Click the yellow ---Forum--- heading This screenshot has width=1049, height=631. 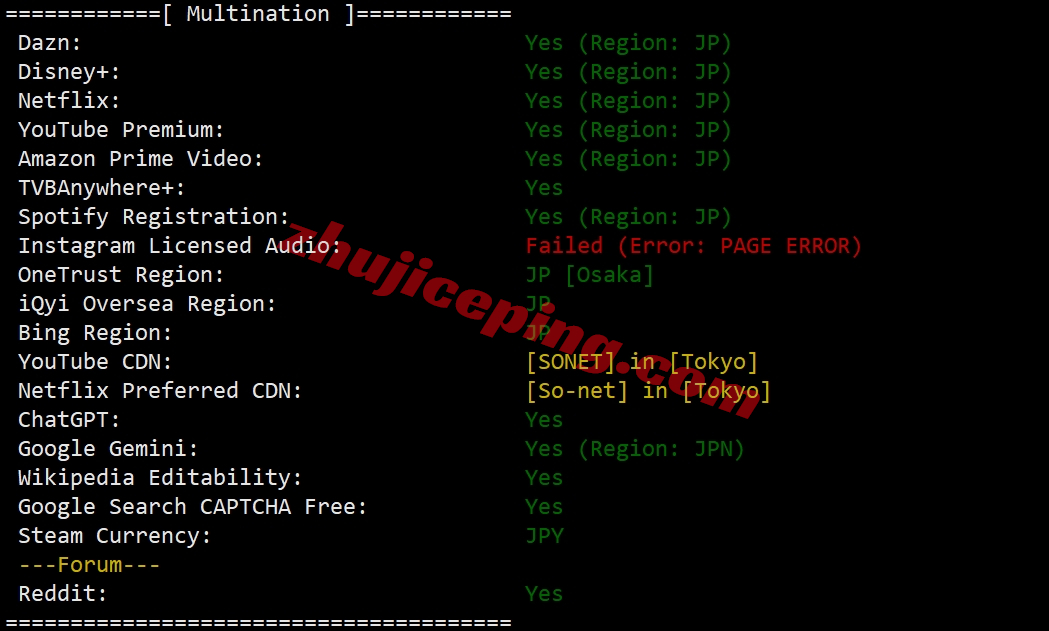(x=89, y=565)
